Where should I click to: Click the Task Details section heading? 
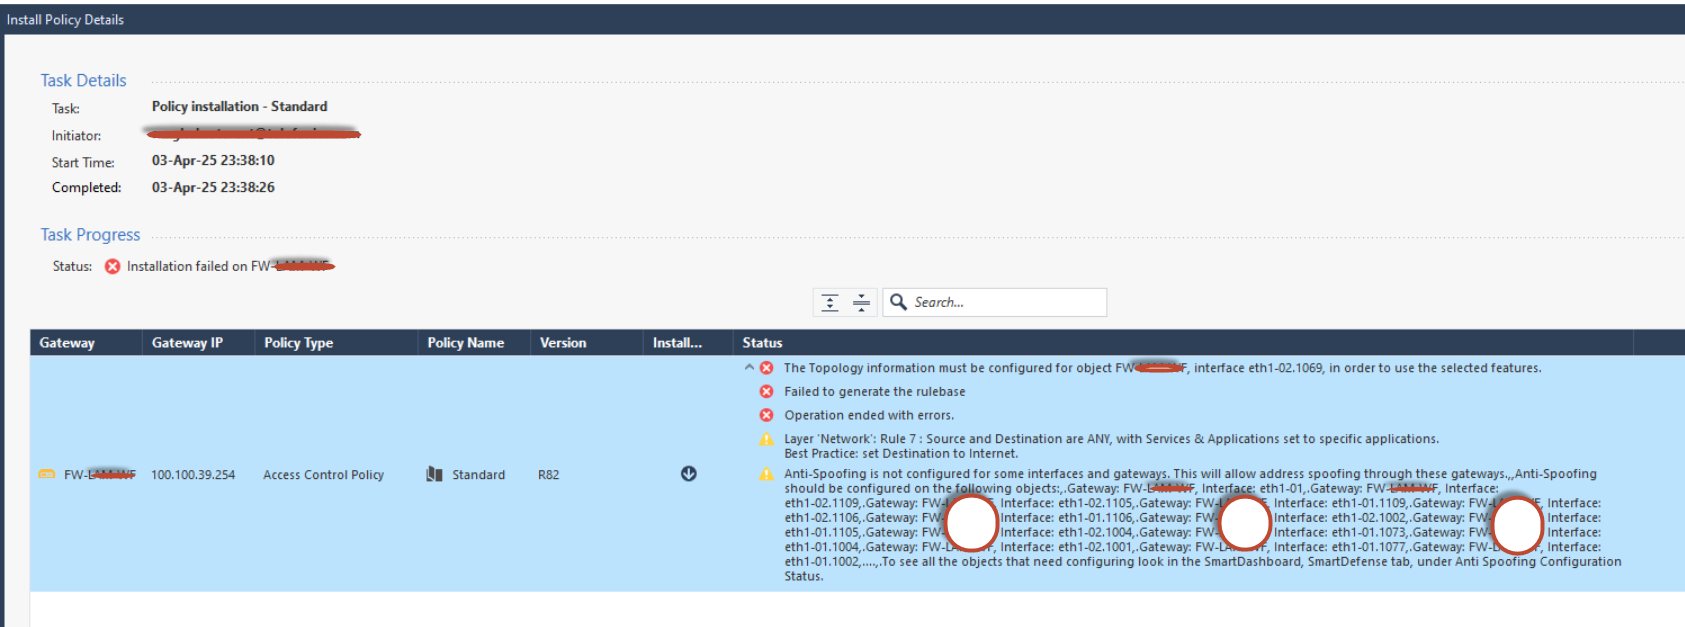point(83,80)
